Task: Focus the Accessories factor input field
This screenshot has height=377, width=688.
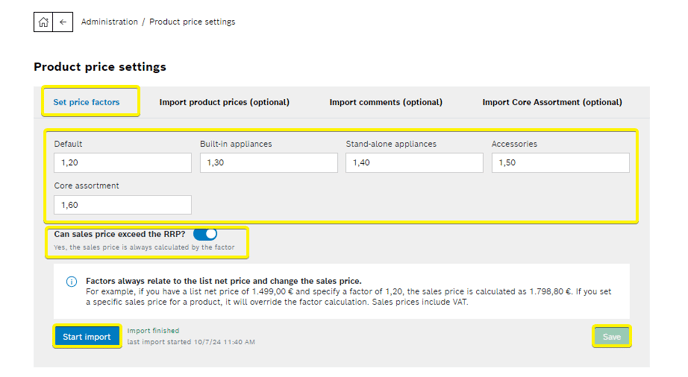Action: click(x=560, y=163)
